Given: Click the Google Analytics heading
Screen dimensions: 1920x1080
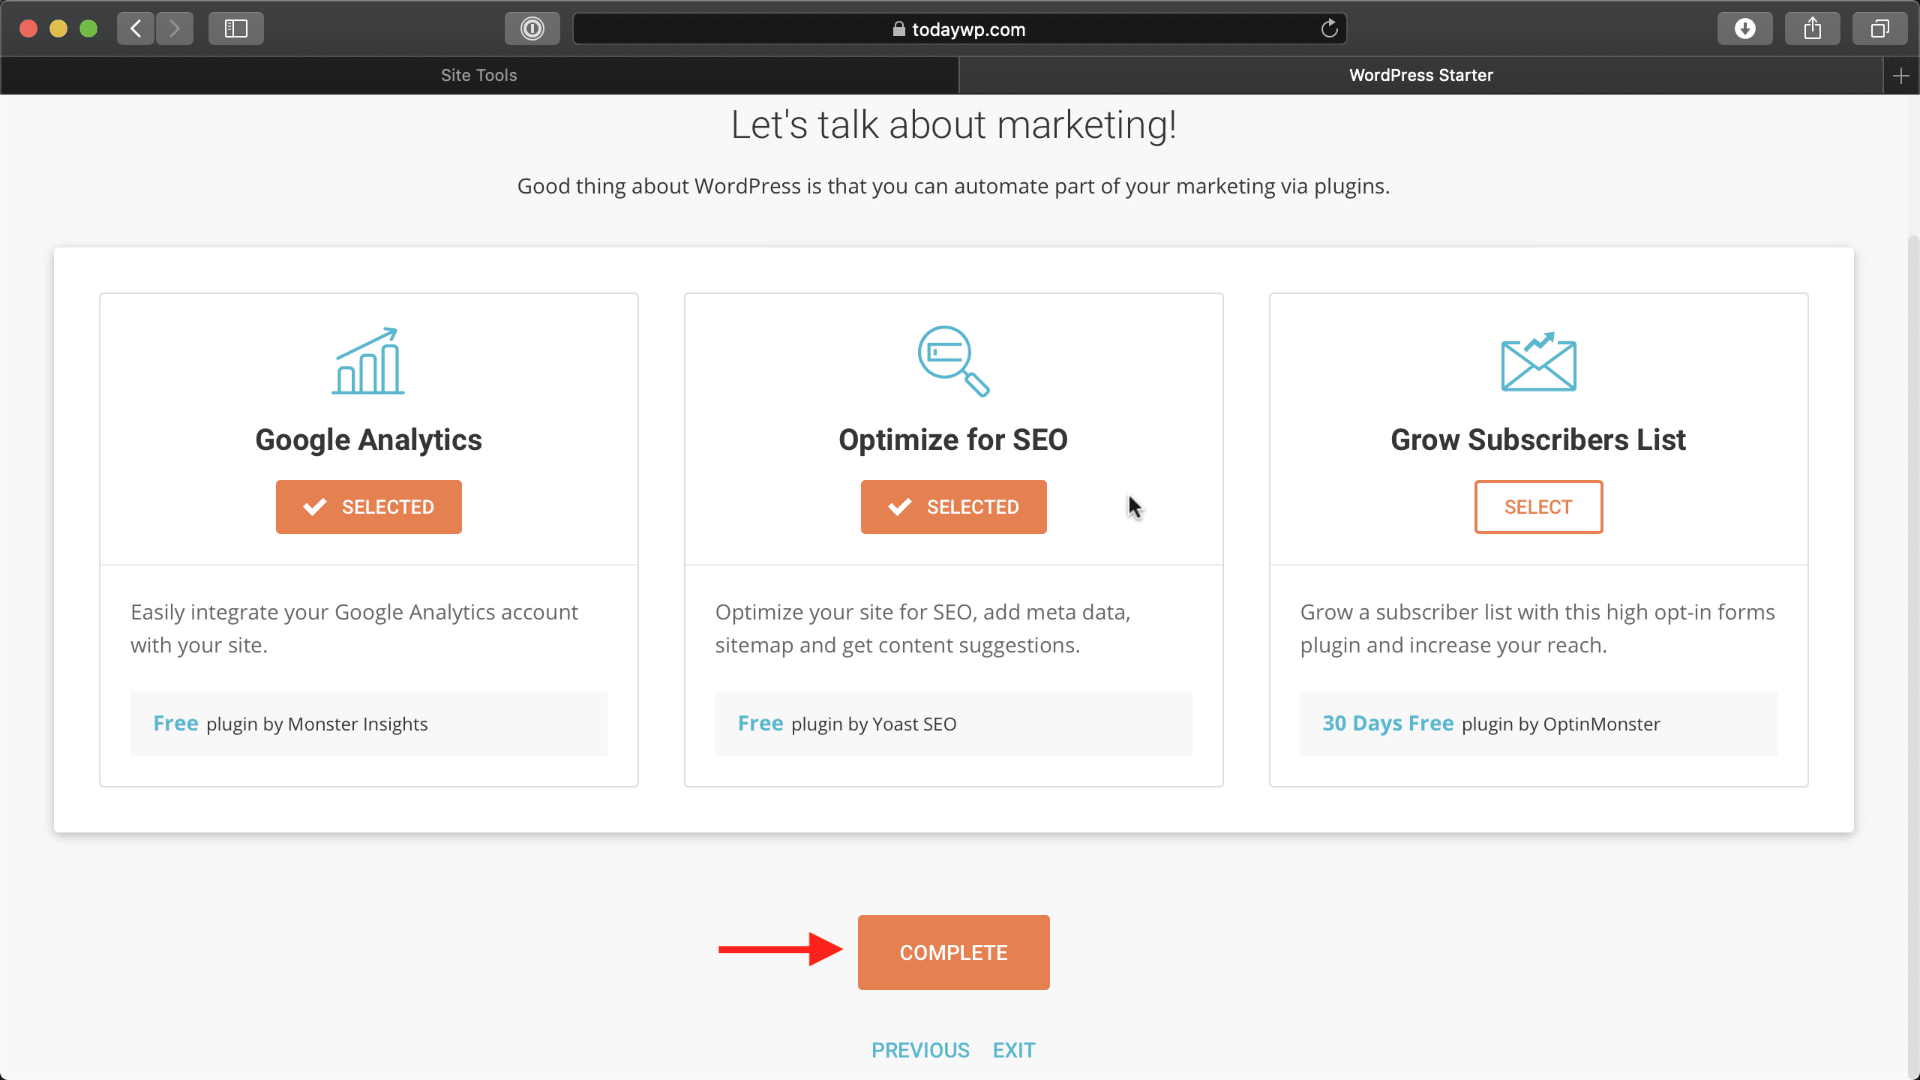Looking at the screenshot, I should point(368,440).
